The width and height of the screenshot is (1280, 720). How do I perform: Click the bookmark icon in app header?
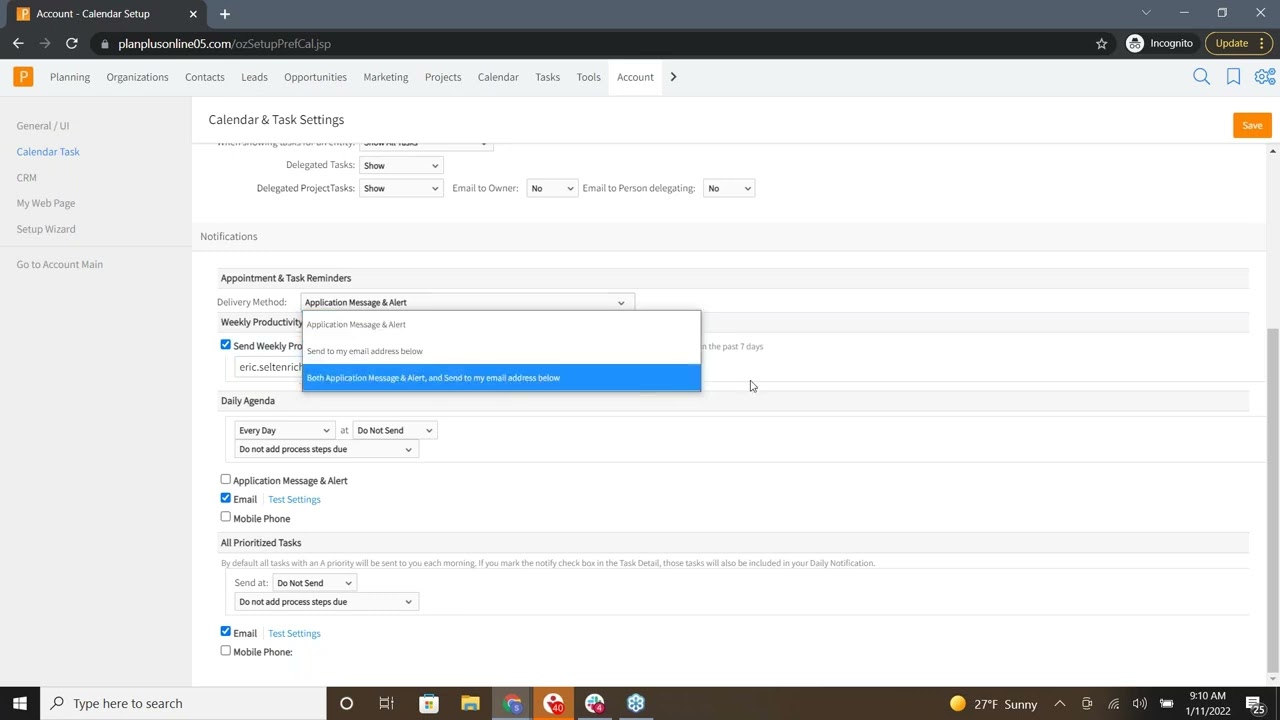[x=1234, y=77]
